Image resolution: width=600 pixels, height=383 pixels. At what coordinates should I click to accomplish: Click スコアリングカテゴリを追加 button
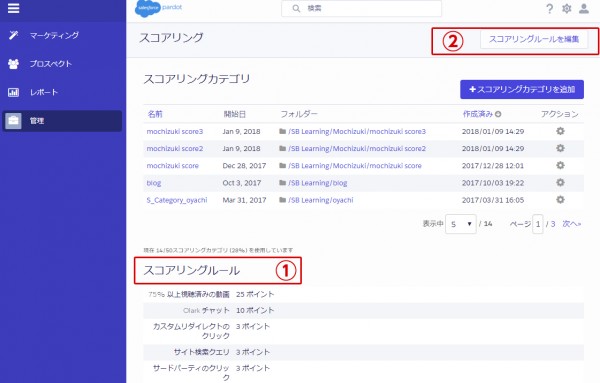[522, 90]
